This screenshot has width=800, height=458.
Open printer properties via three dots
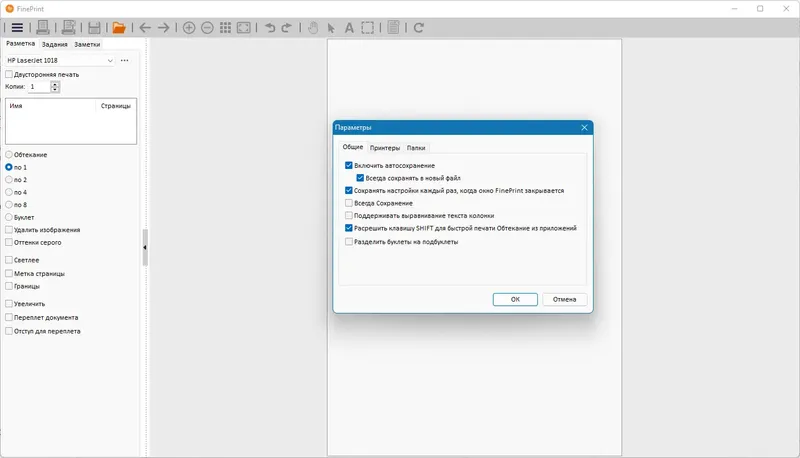point(124,60)
